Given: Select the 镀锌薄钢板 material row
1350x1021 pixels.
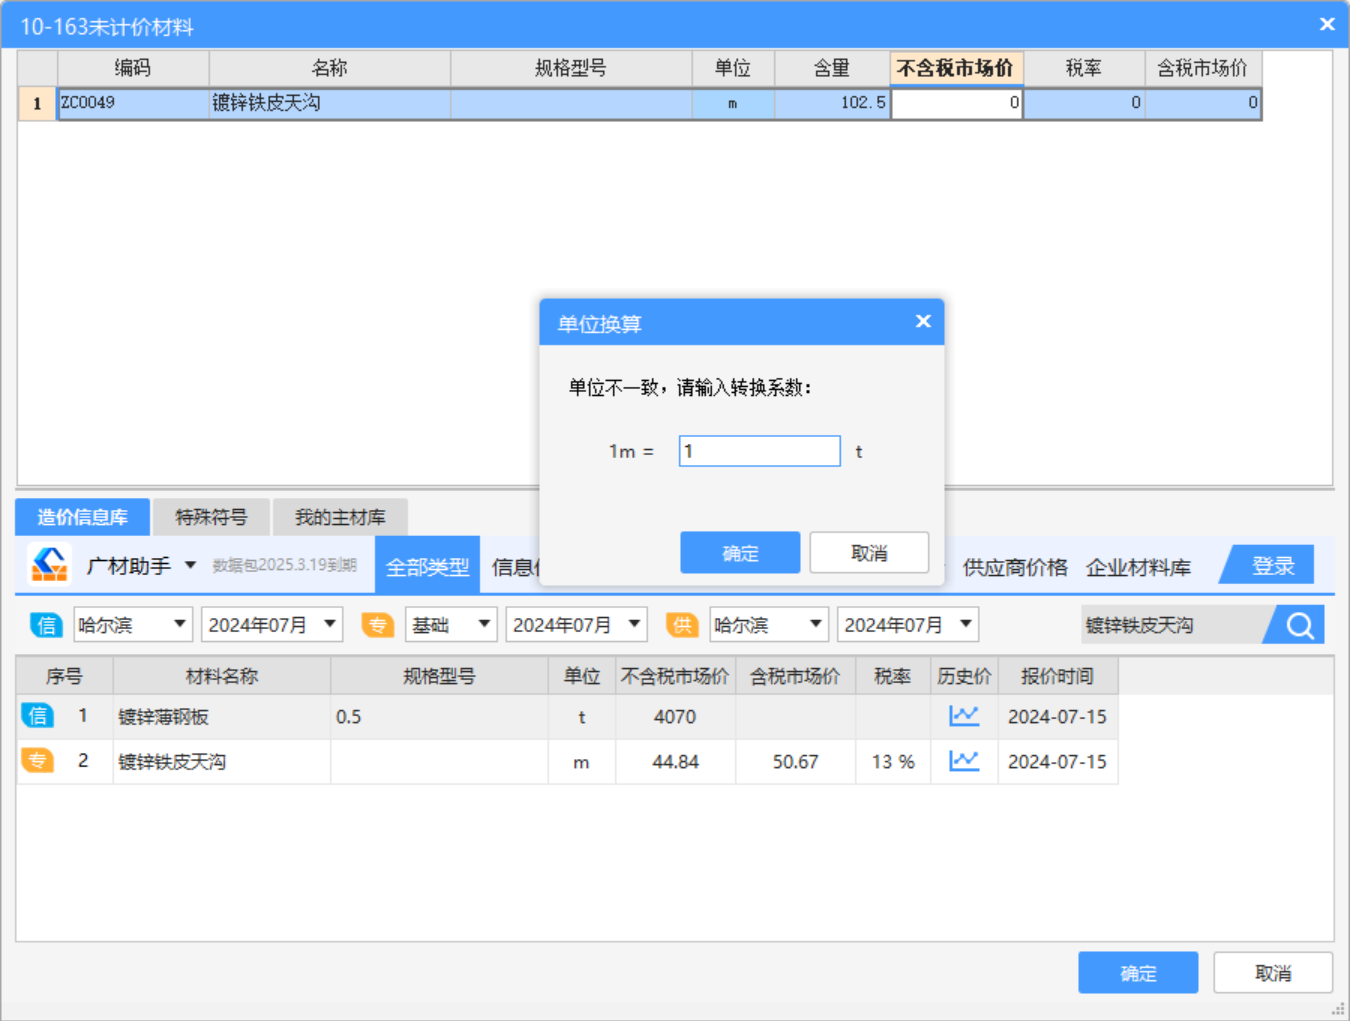Looking at the screenshot, I should tap(567, 717).
